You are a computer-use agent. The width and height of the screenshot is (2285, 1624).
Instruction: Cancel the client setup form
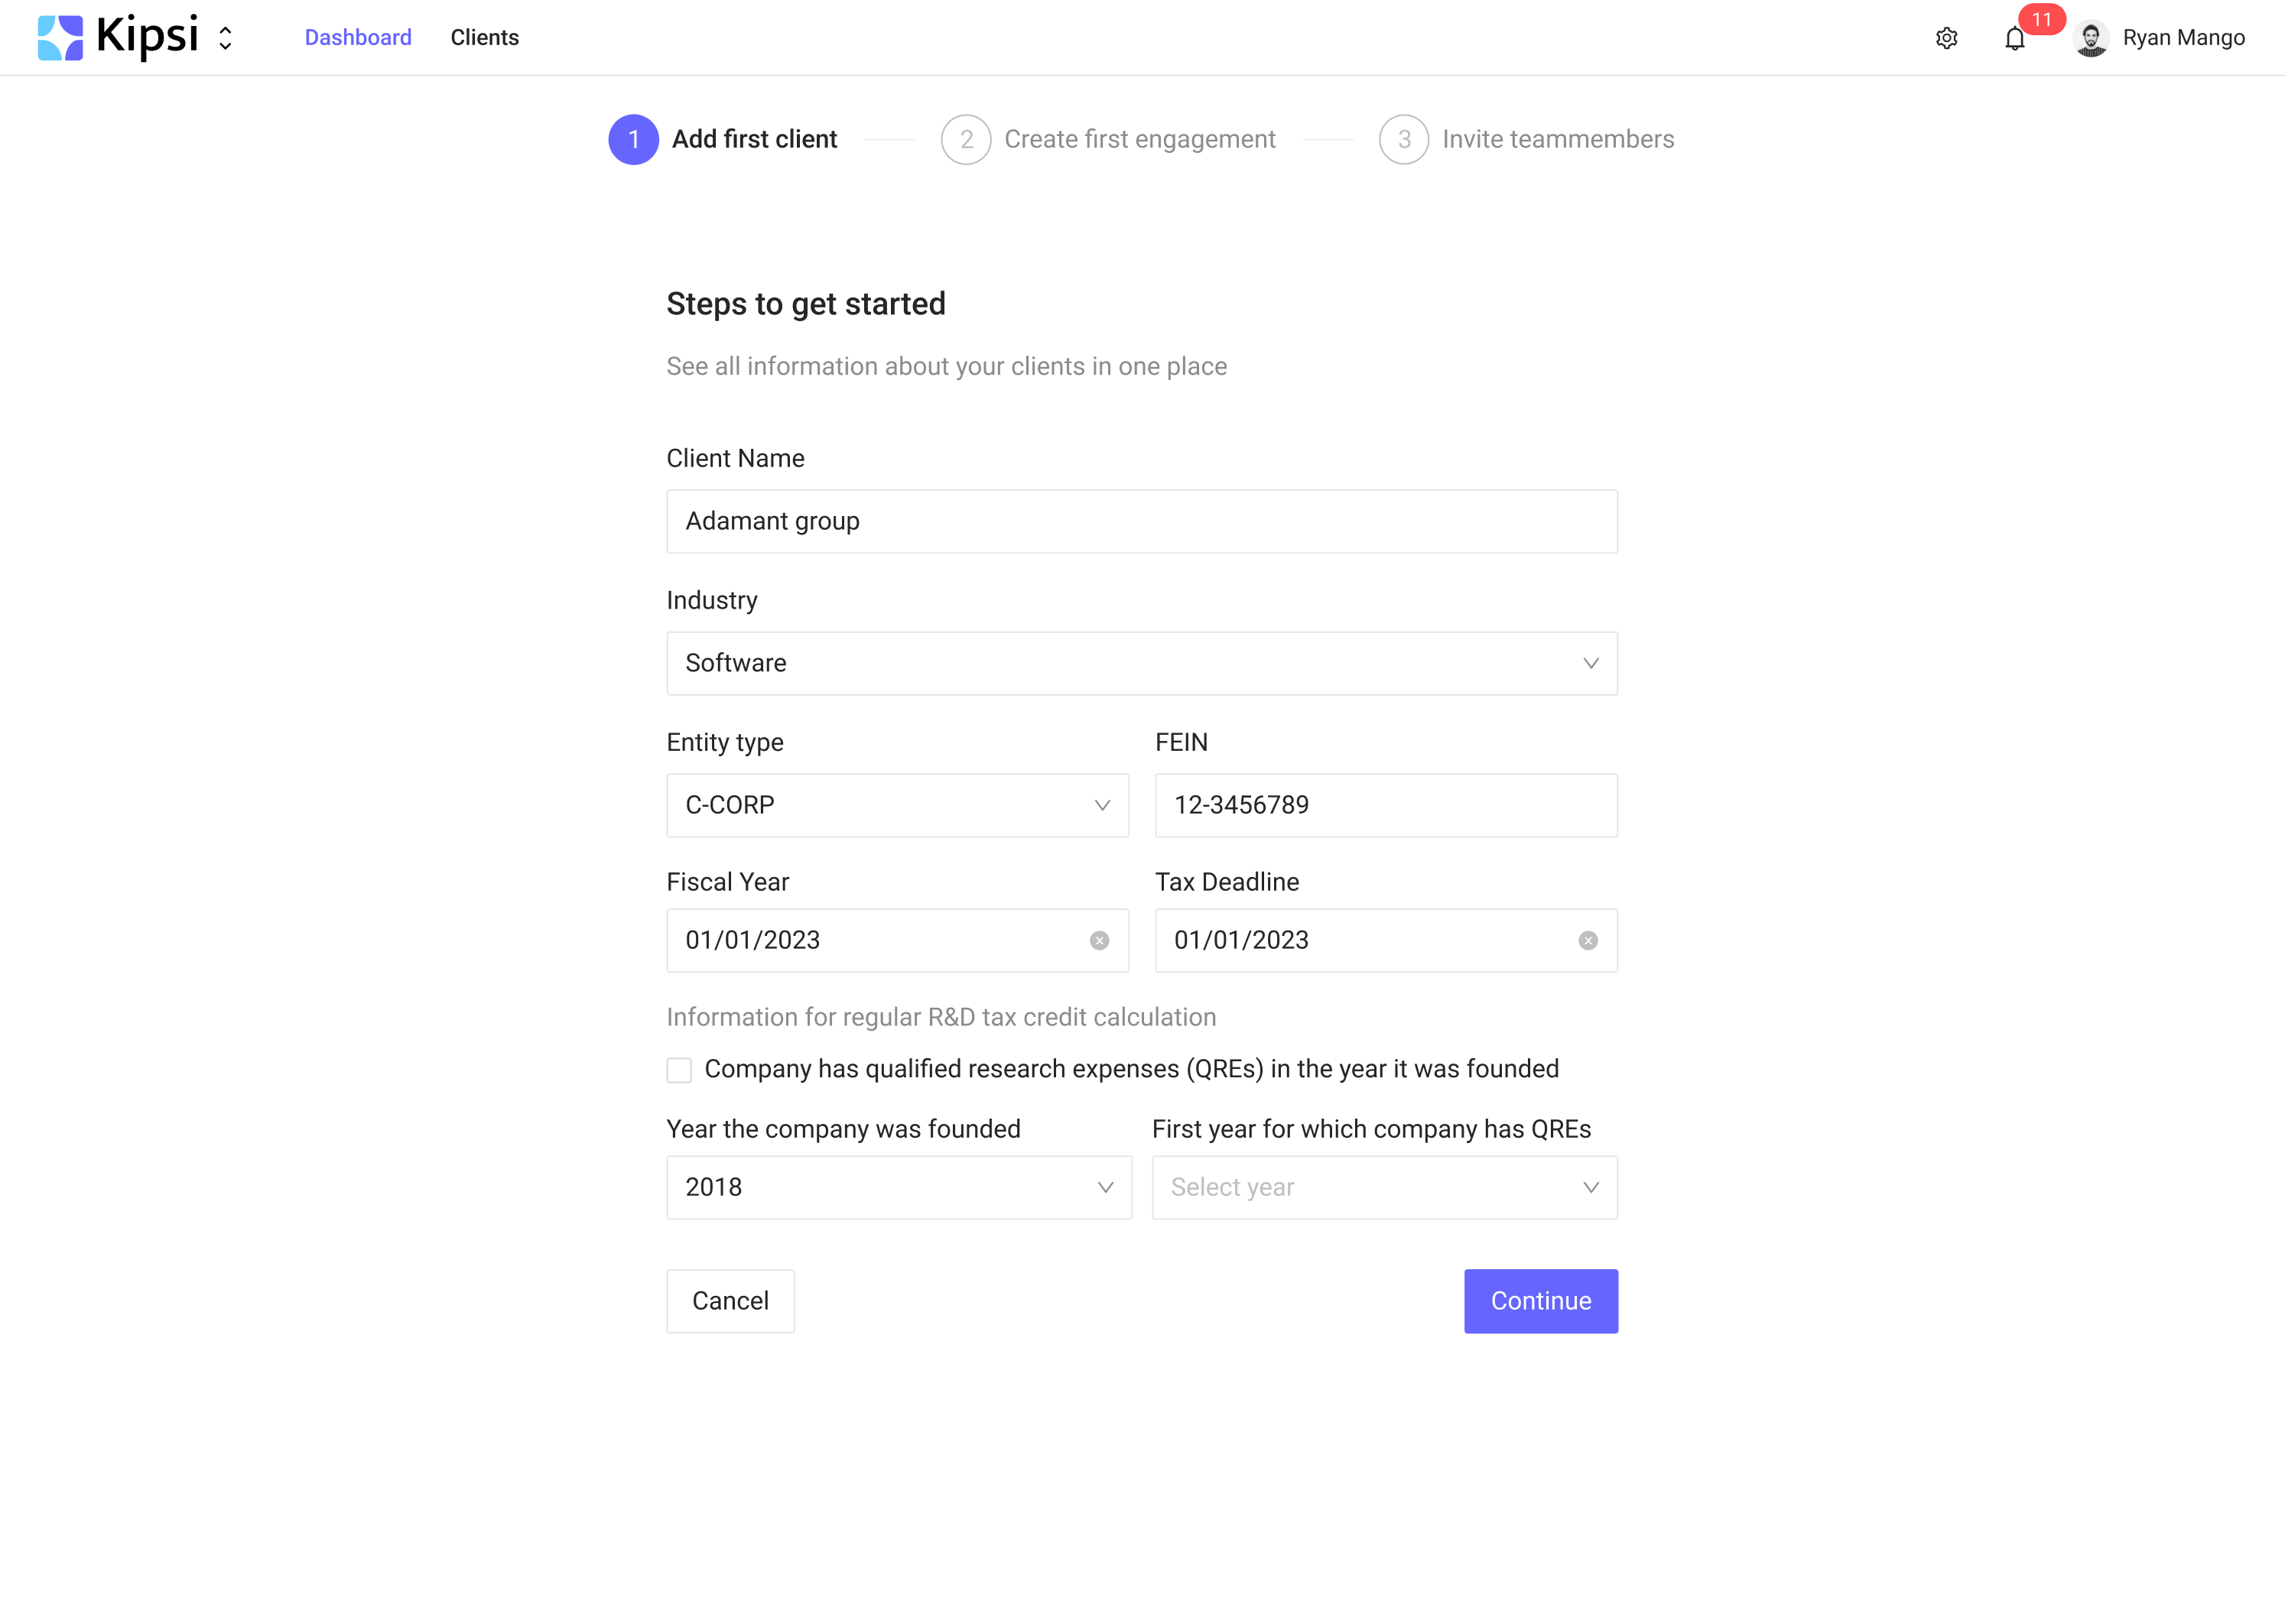730,1301
